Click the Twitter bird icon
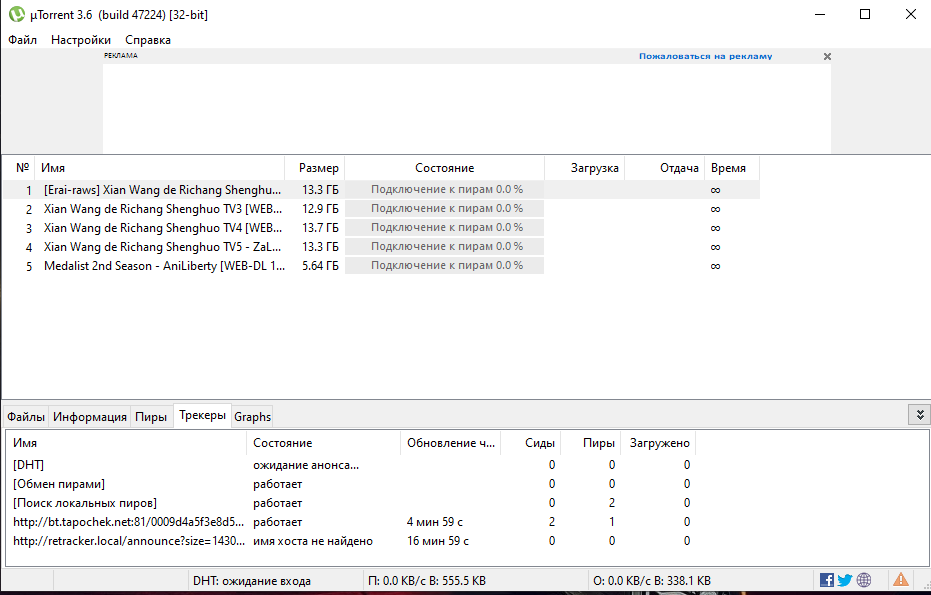Viewport: 931px width, 595px height. click(845, 580)
